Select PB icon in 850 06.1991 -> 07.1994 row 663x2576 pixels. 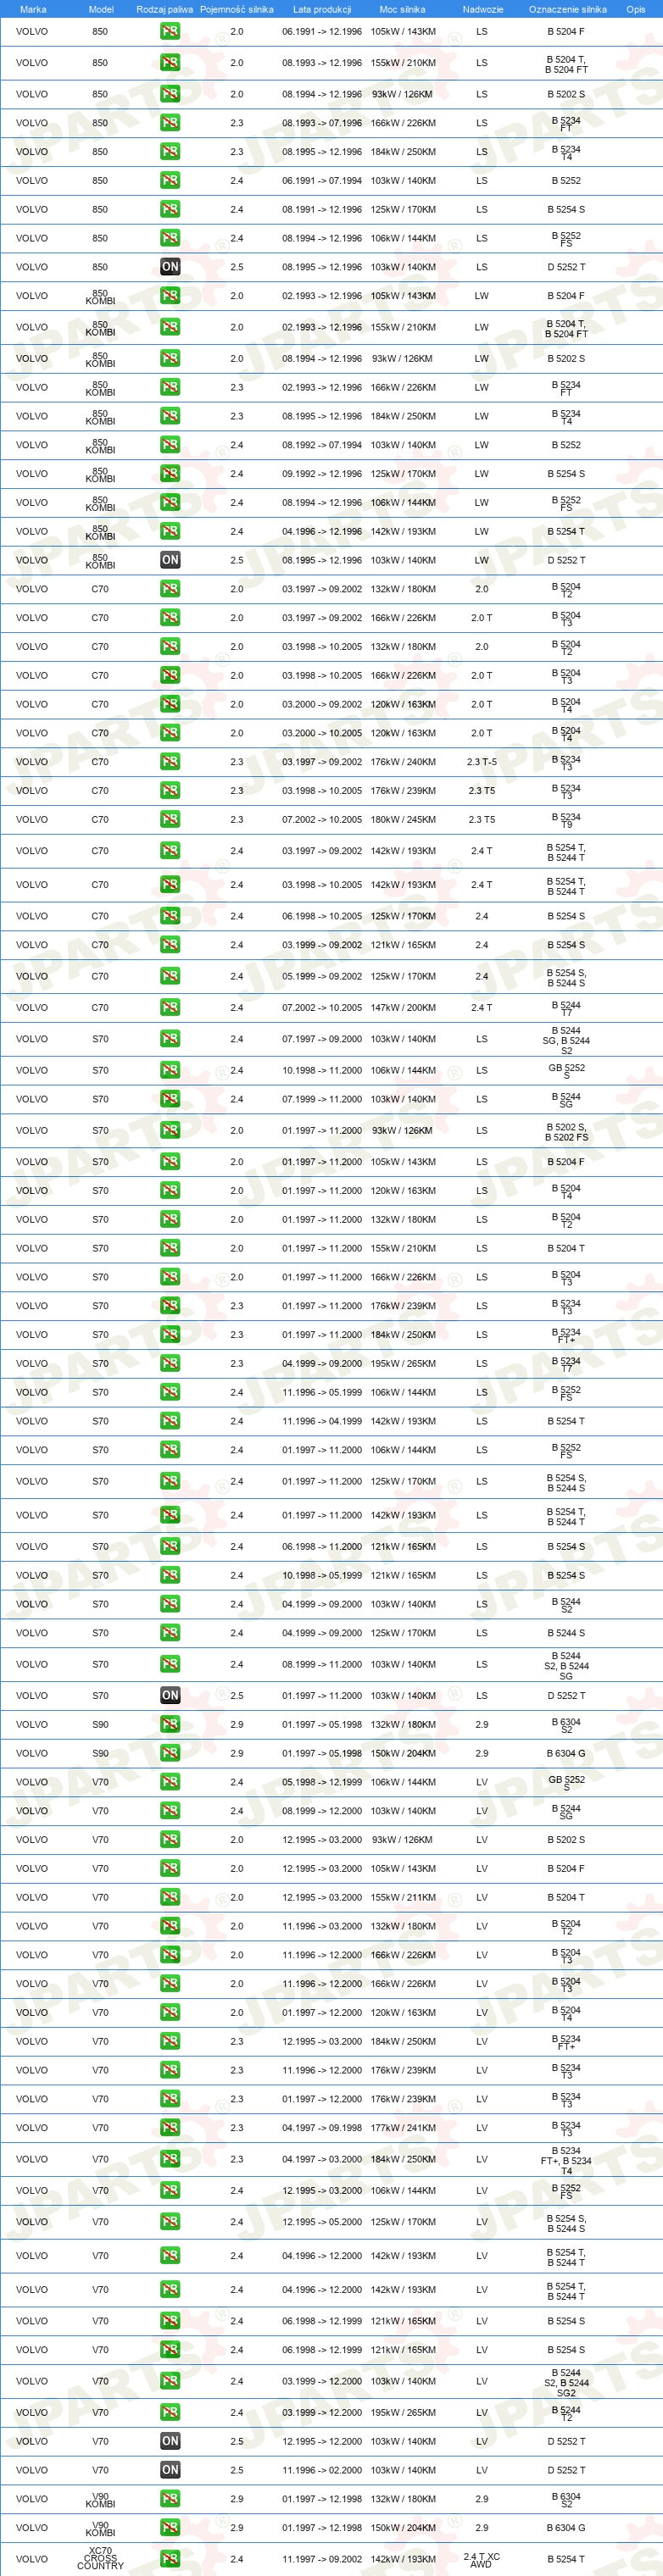click(170, 181)
